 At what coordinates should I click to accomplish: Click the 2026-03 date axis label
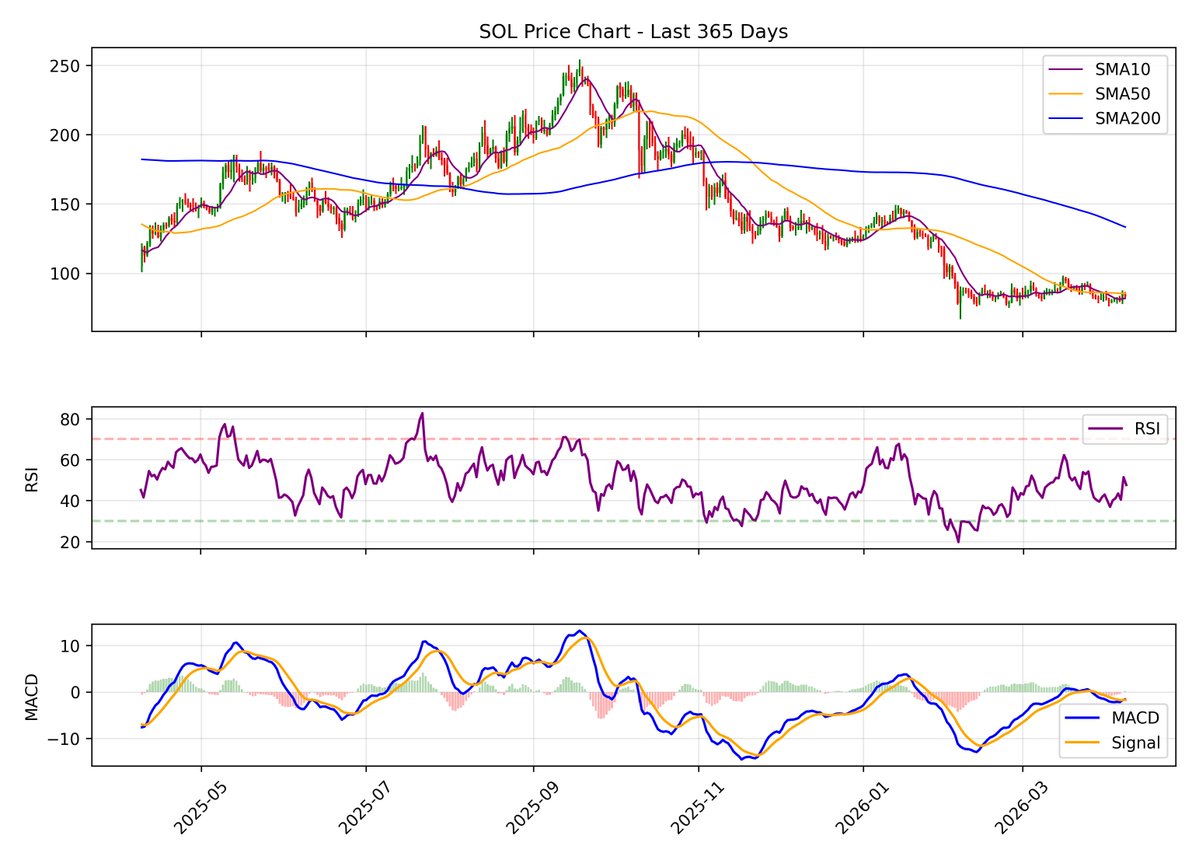point(1022,806)
